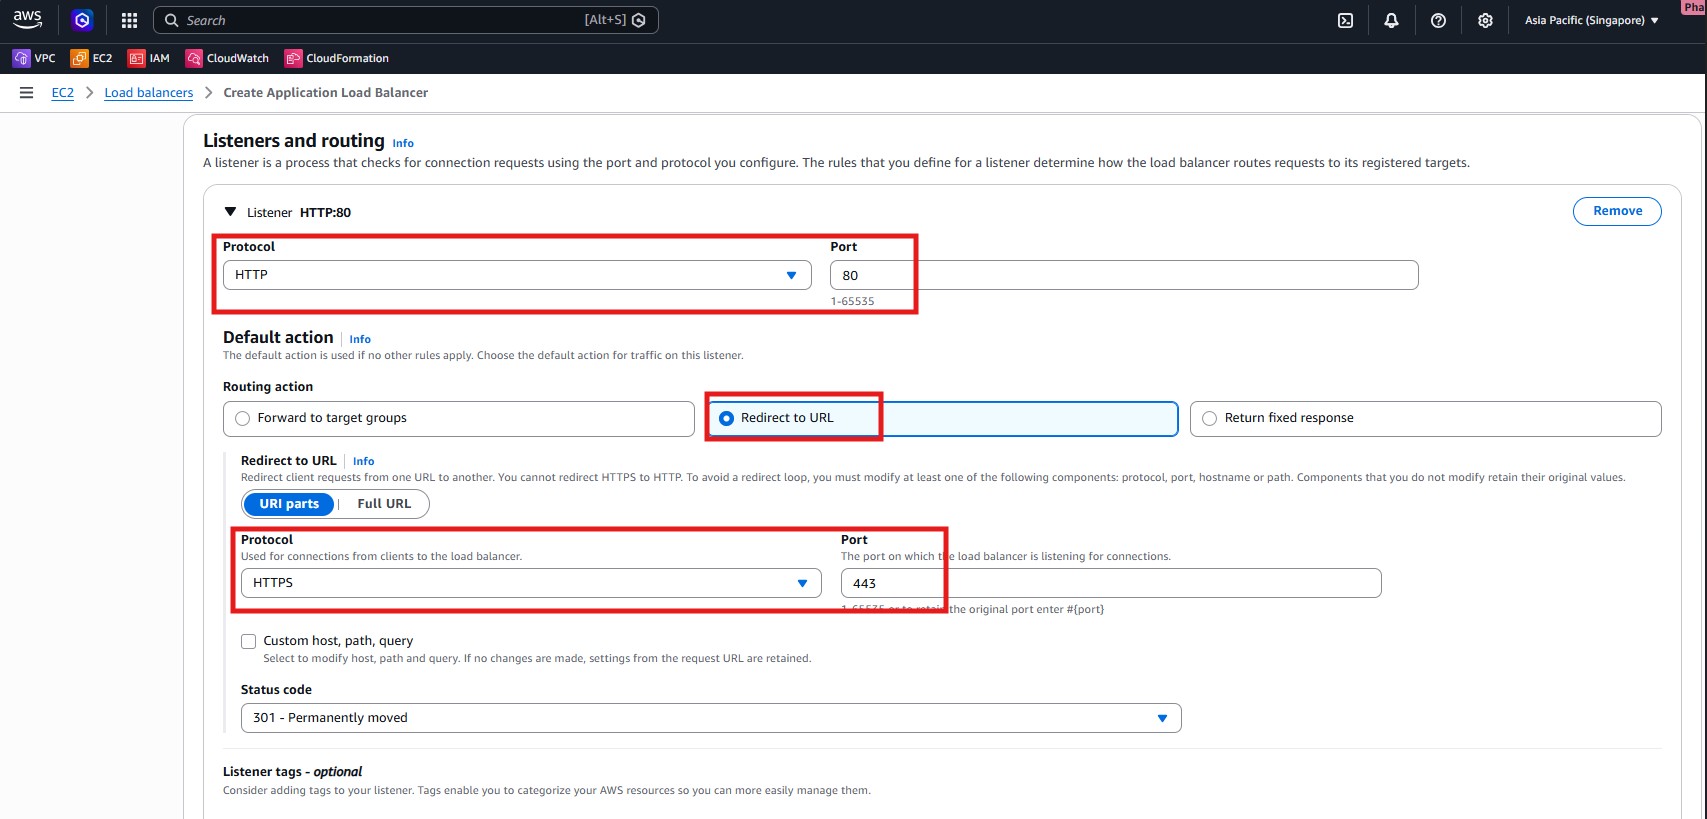The height and width of the screenshot is (819, 1707).
Task: Select Forward to target groups radio
Action: tap(243, 419)
